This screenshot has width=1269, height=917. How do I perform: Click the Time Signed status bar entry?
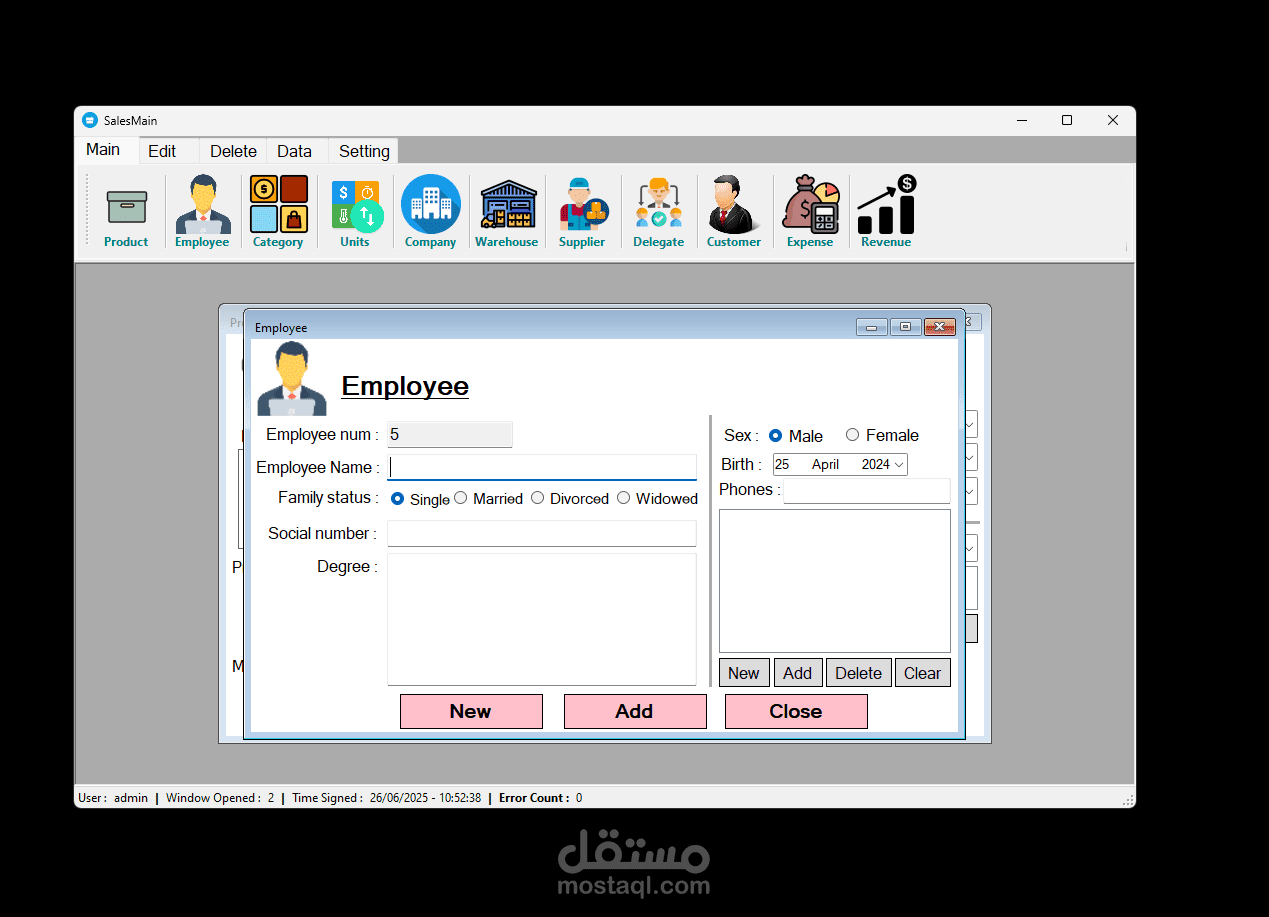387,798
